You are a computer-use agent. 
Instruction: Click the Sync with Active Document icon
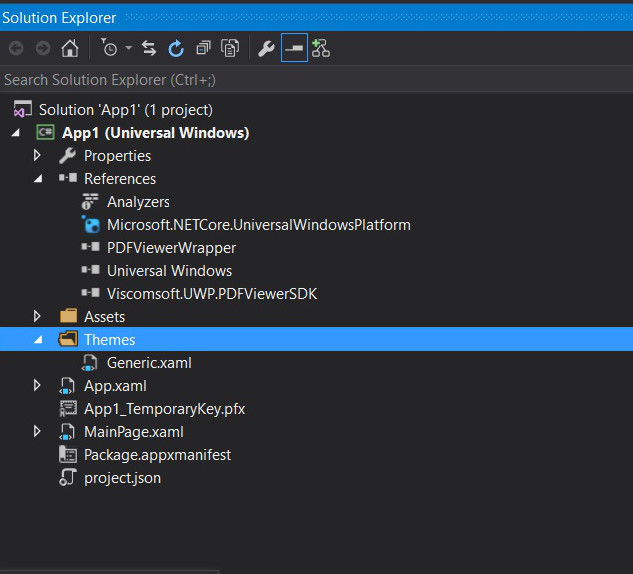(149, 48)
